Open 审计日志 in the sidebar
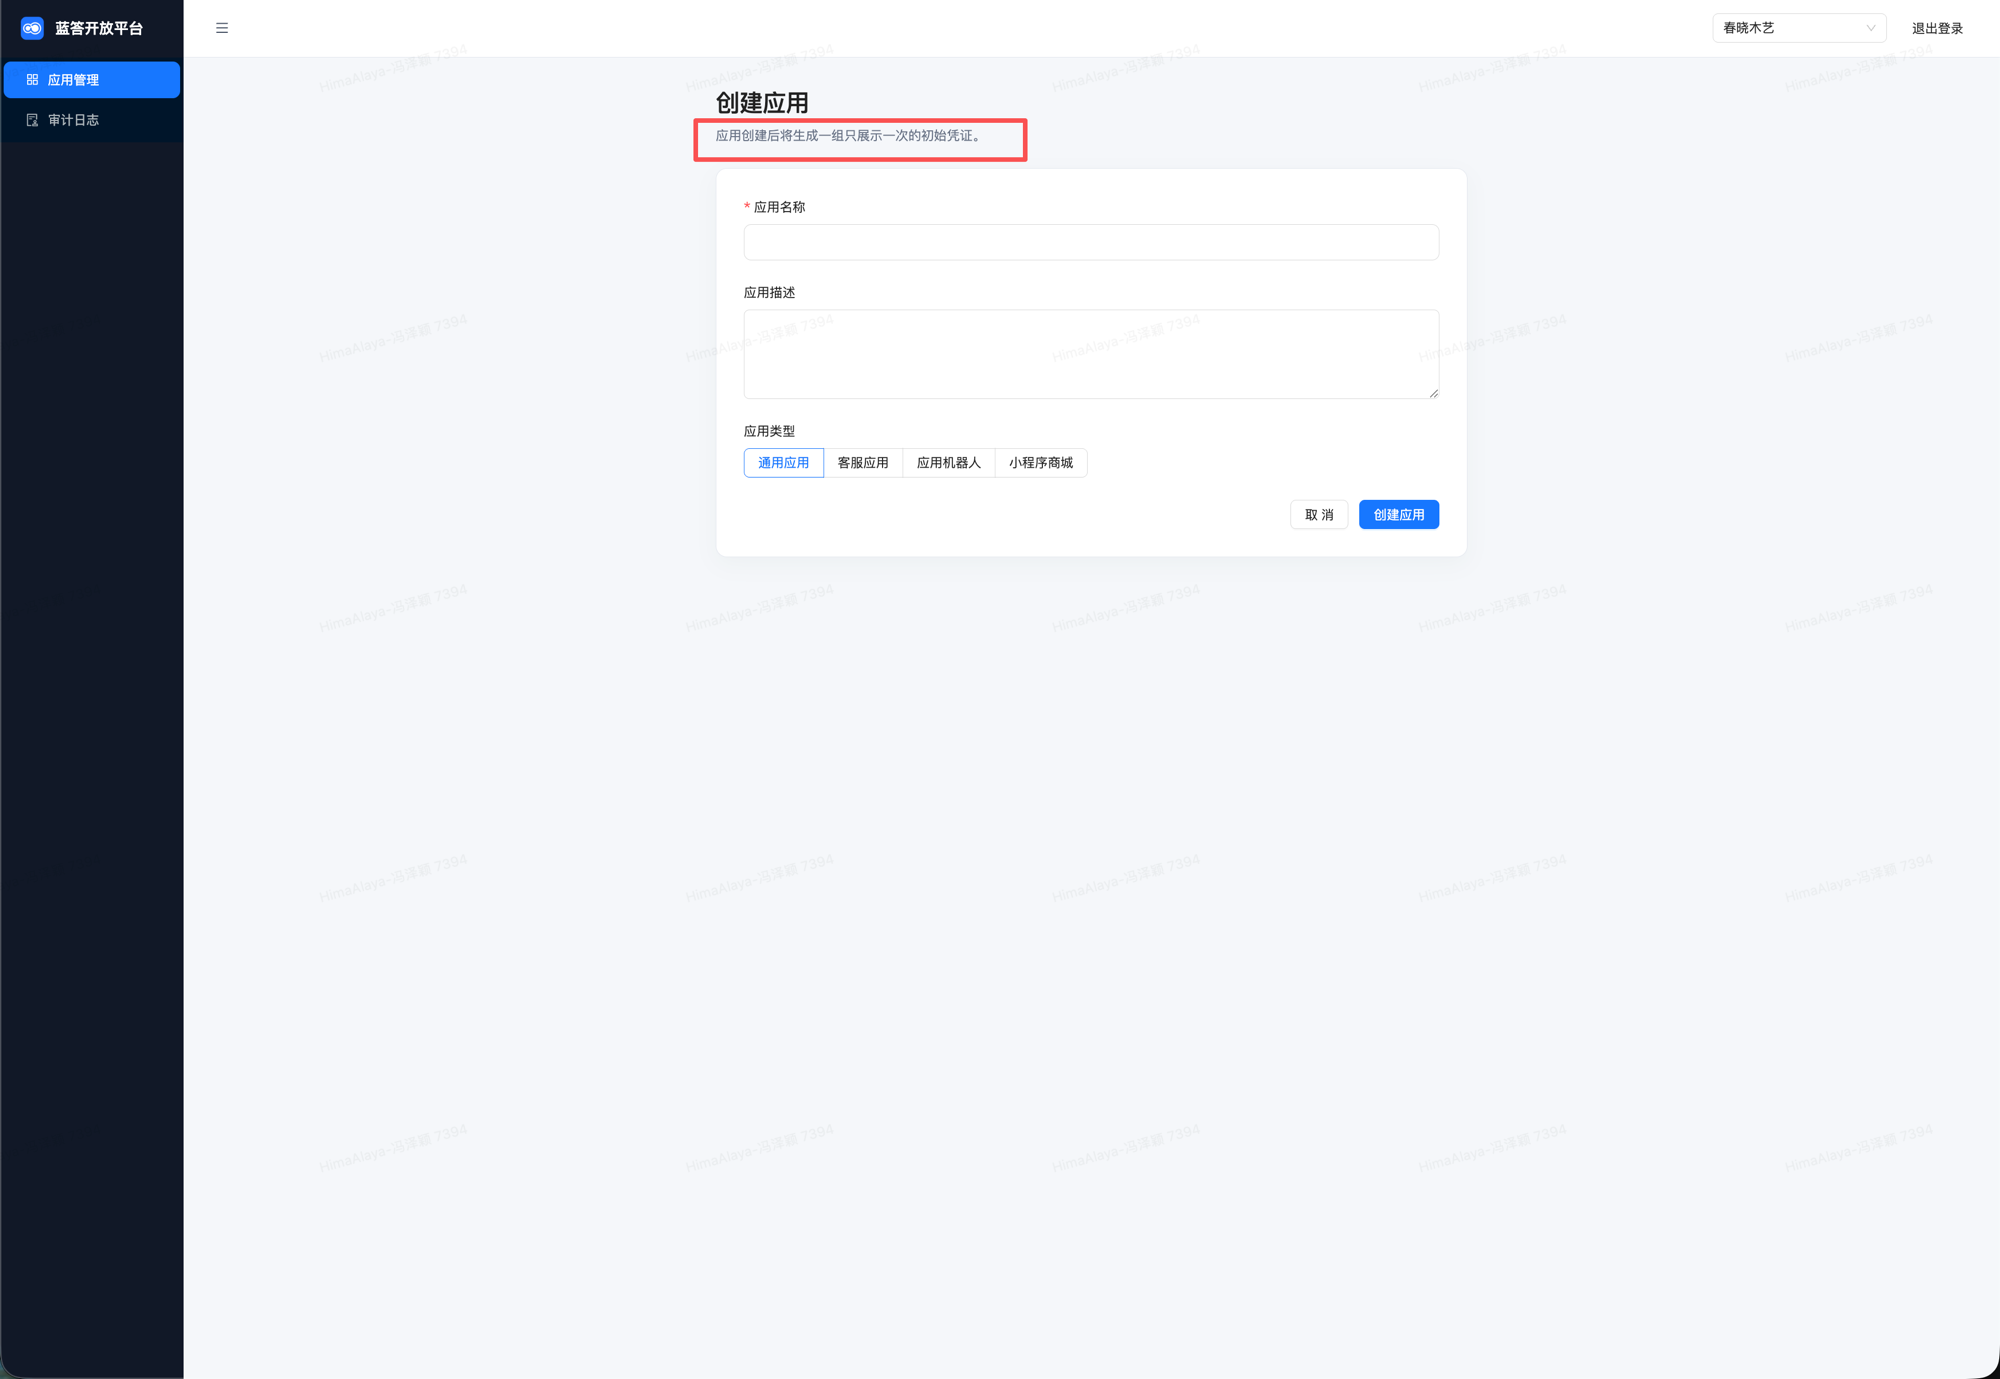 click(92, 120)
